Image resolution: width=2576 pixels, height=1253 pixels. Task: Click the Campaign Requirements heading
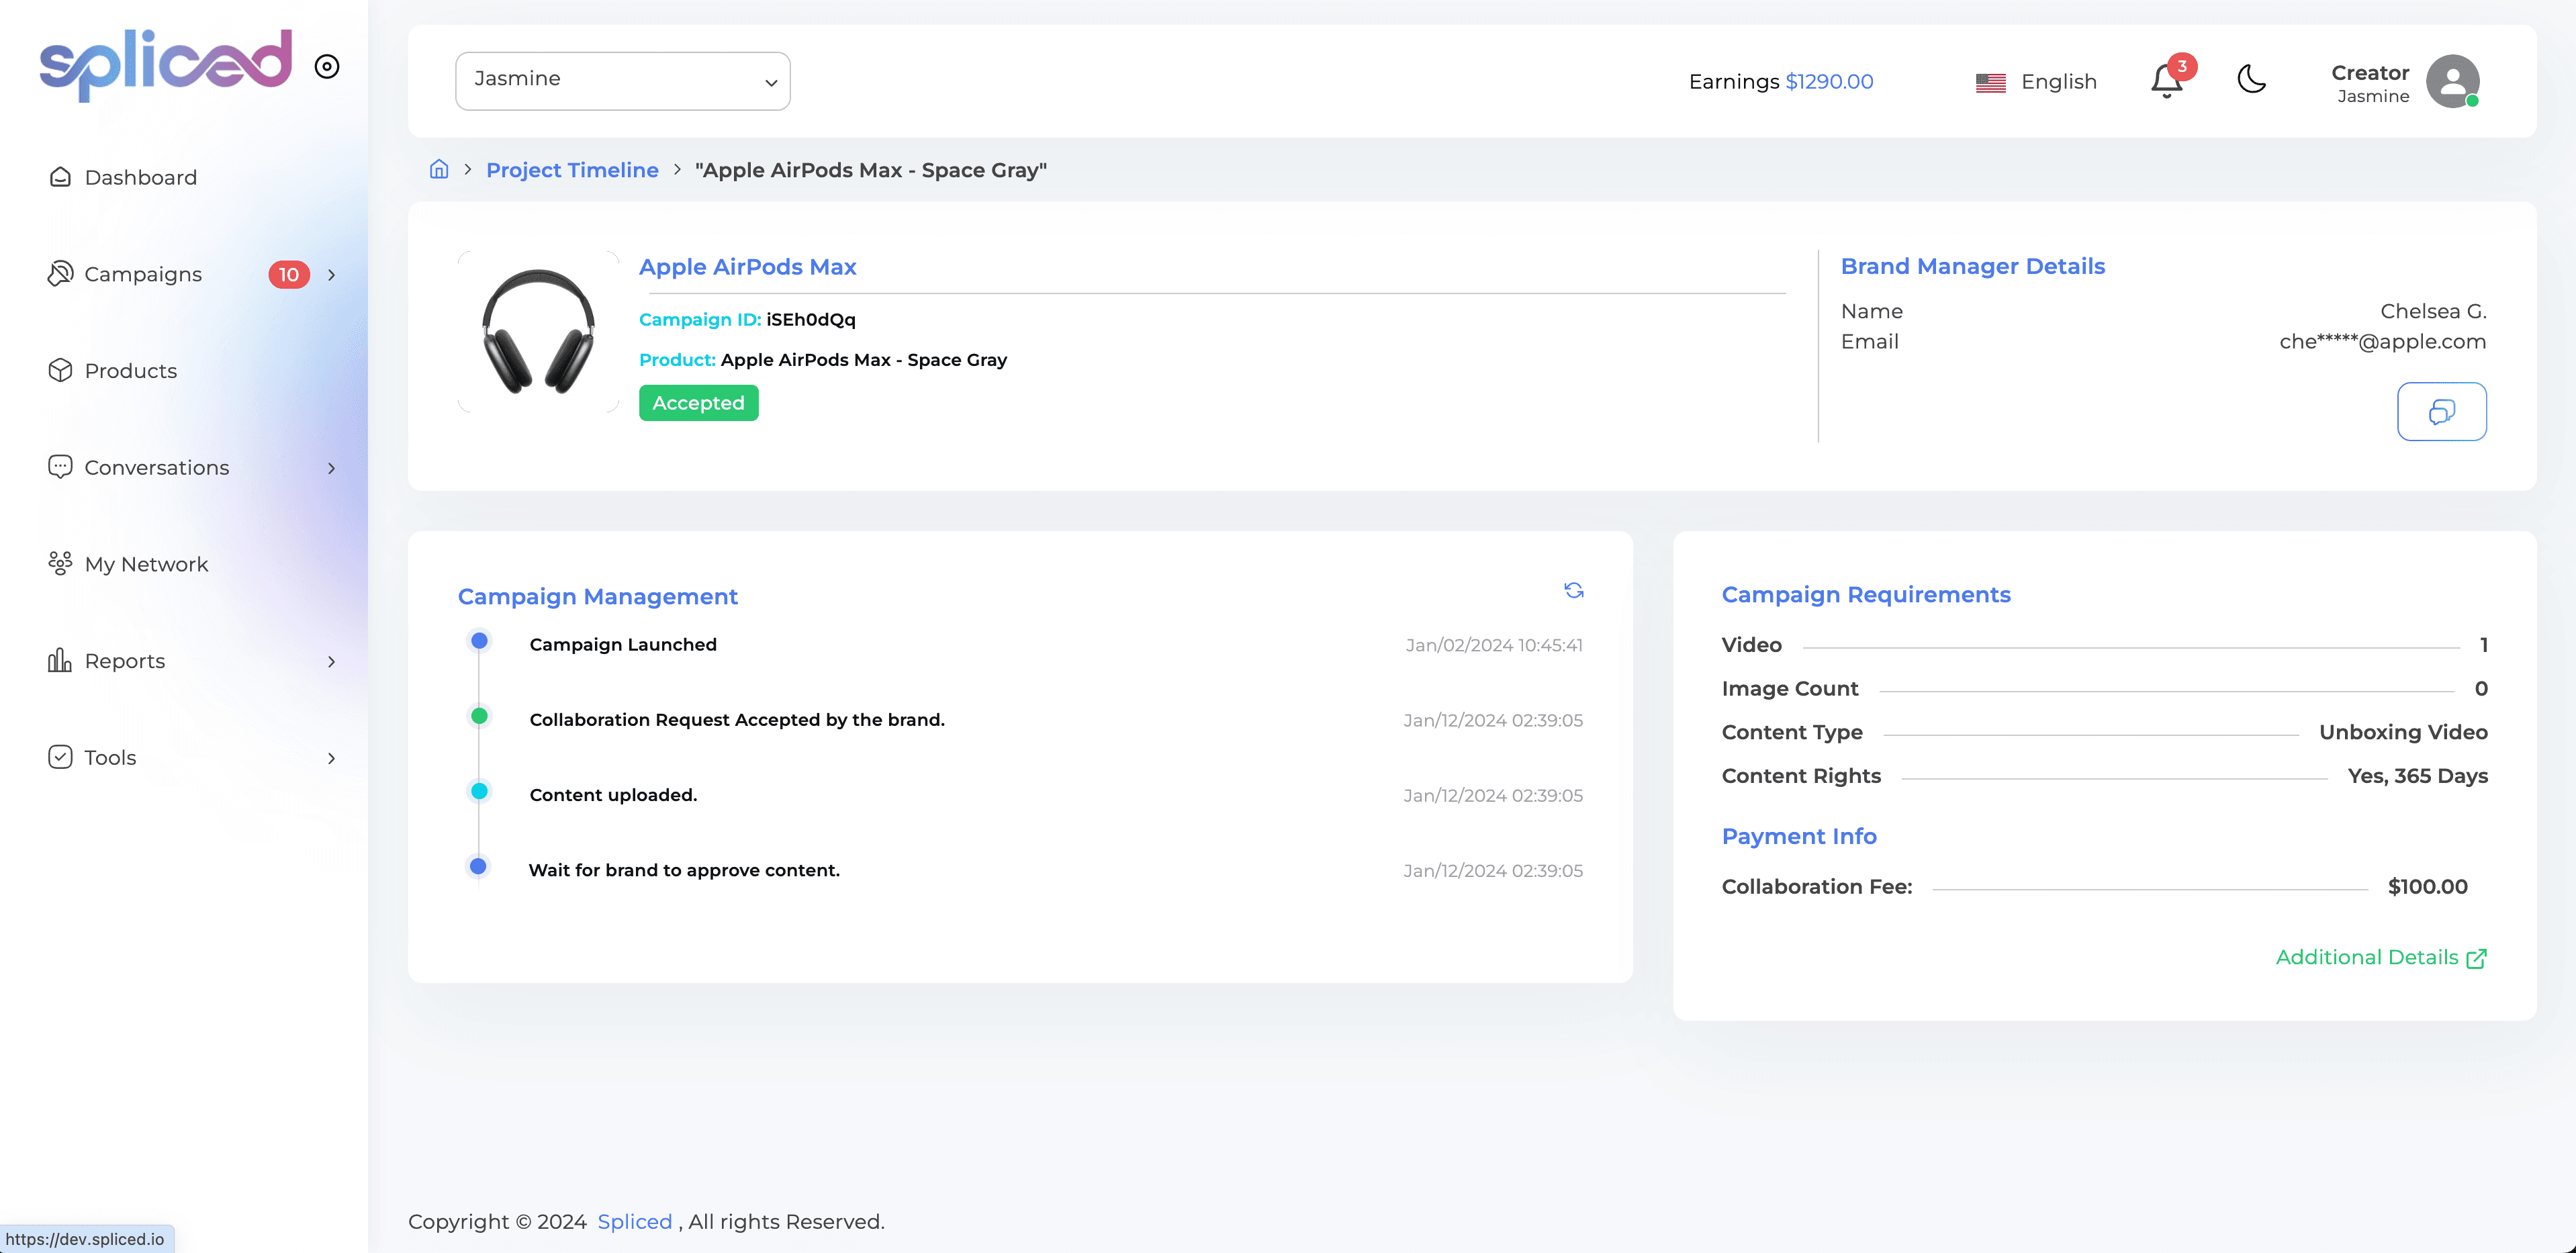pos(1866,595)
